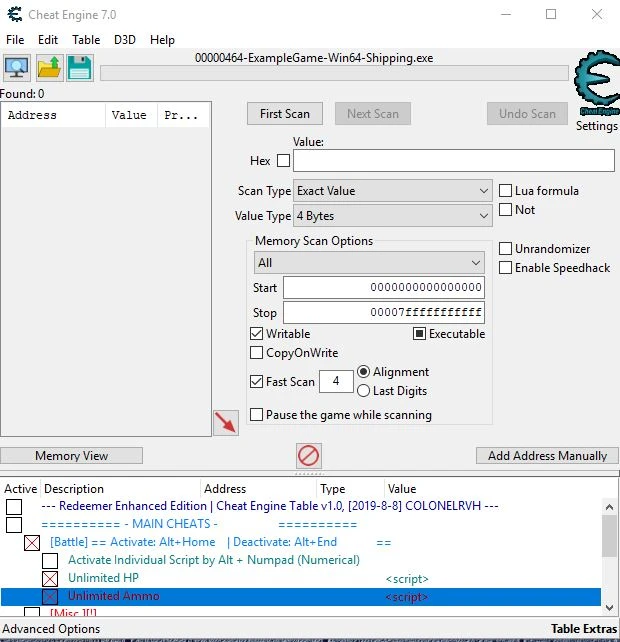Save the current table floppy icon
The image size is (620, 642).
coord(79,68)
